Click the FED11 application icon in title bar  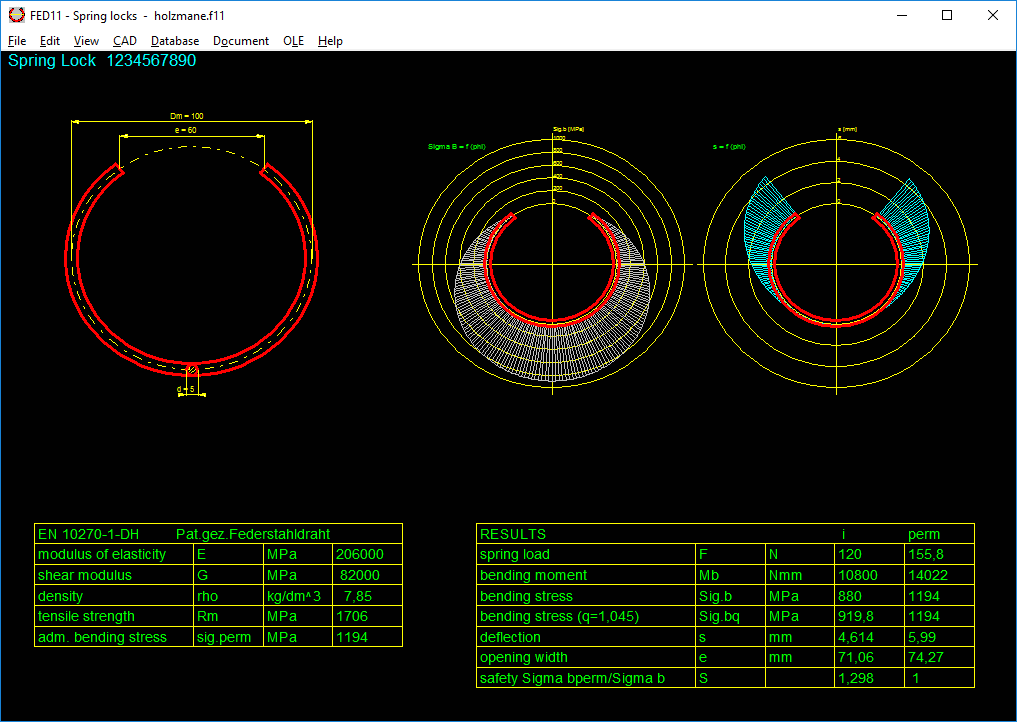[x=16, y=15]
